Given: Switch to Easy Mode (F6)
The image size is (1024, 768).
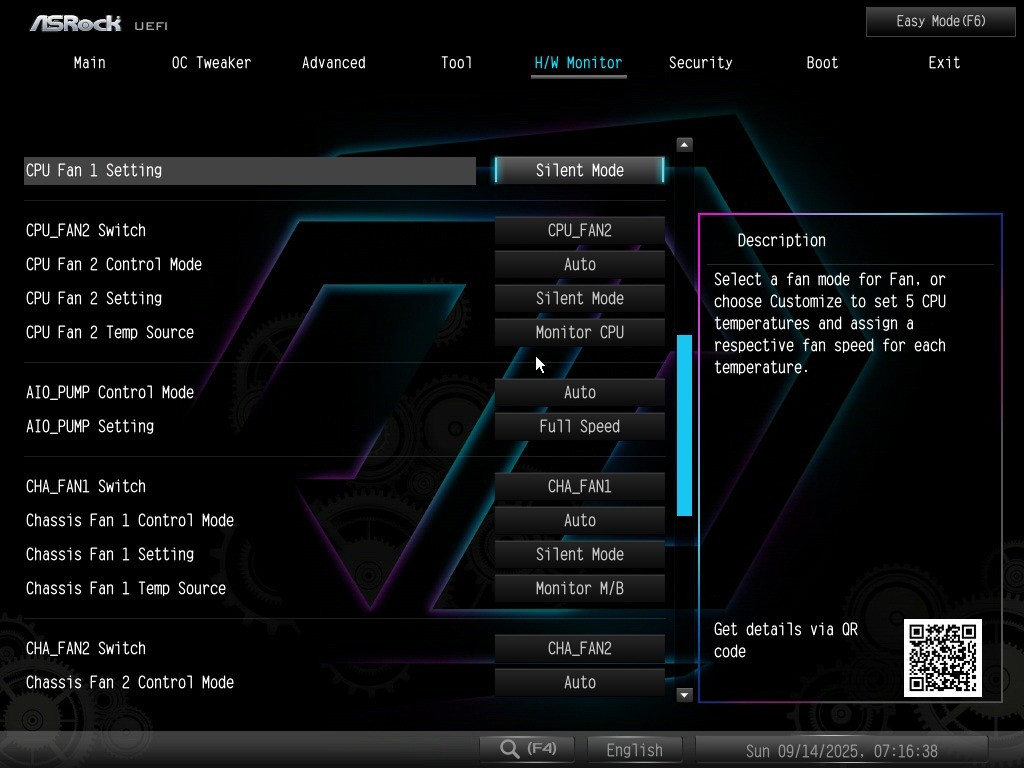Looking at the screenshot, I should click(940, 22).
